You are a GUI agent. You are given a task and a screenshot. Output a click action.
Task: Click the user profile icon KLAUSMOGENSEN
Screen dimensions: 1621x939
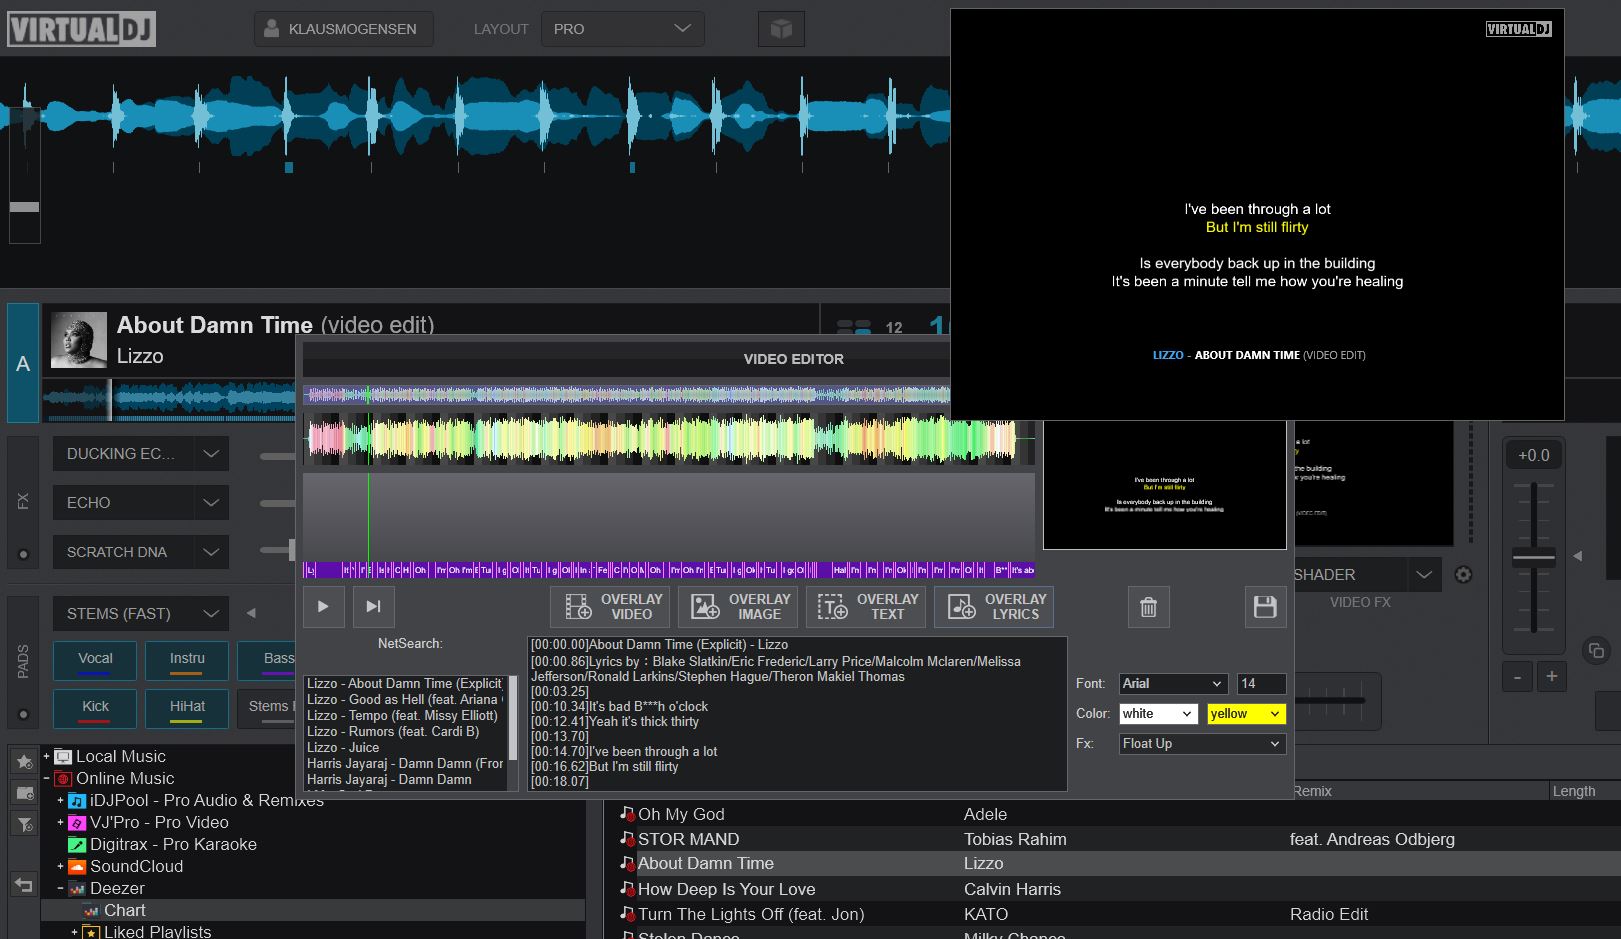point(271,29)
